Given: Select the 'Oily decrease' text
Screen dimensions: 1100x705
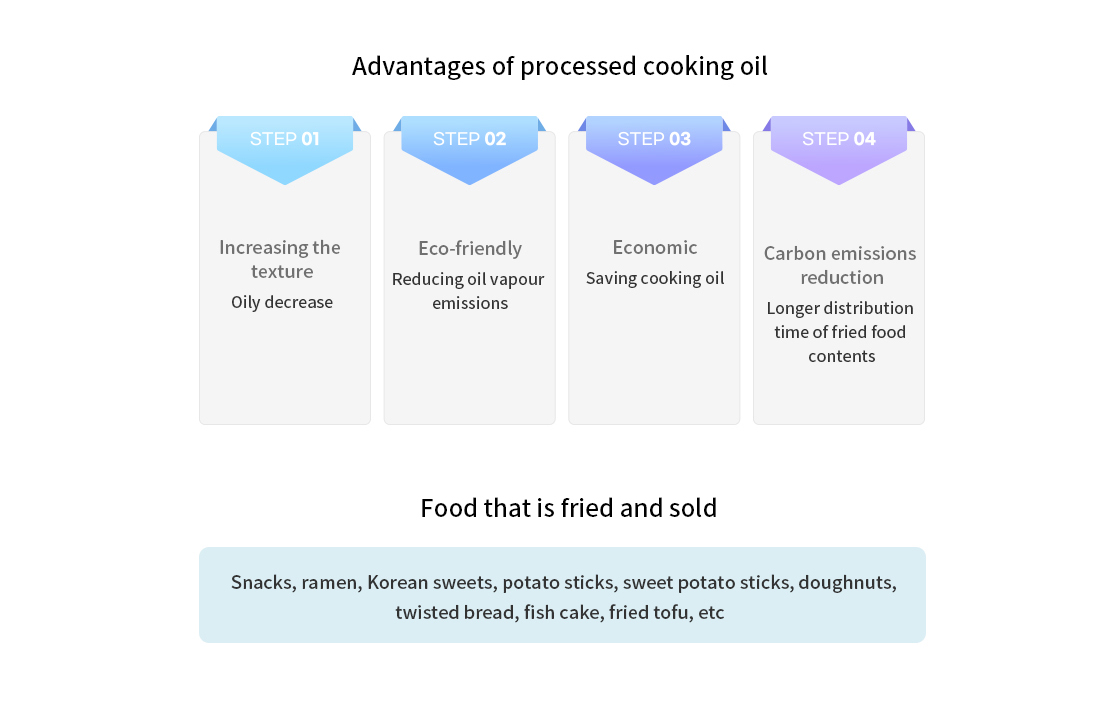Looking at the screenshot, I should 282,302.
